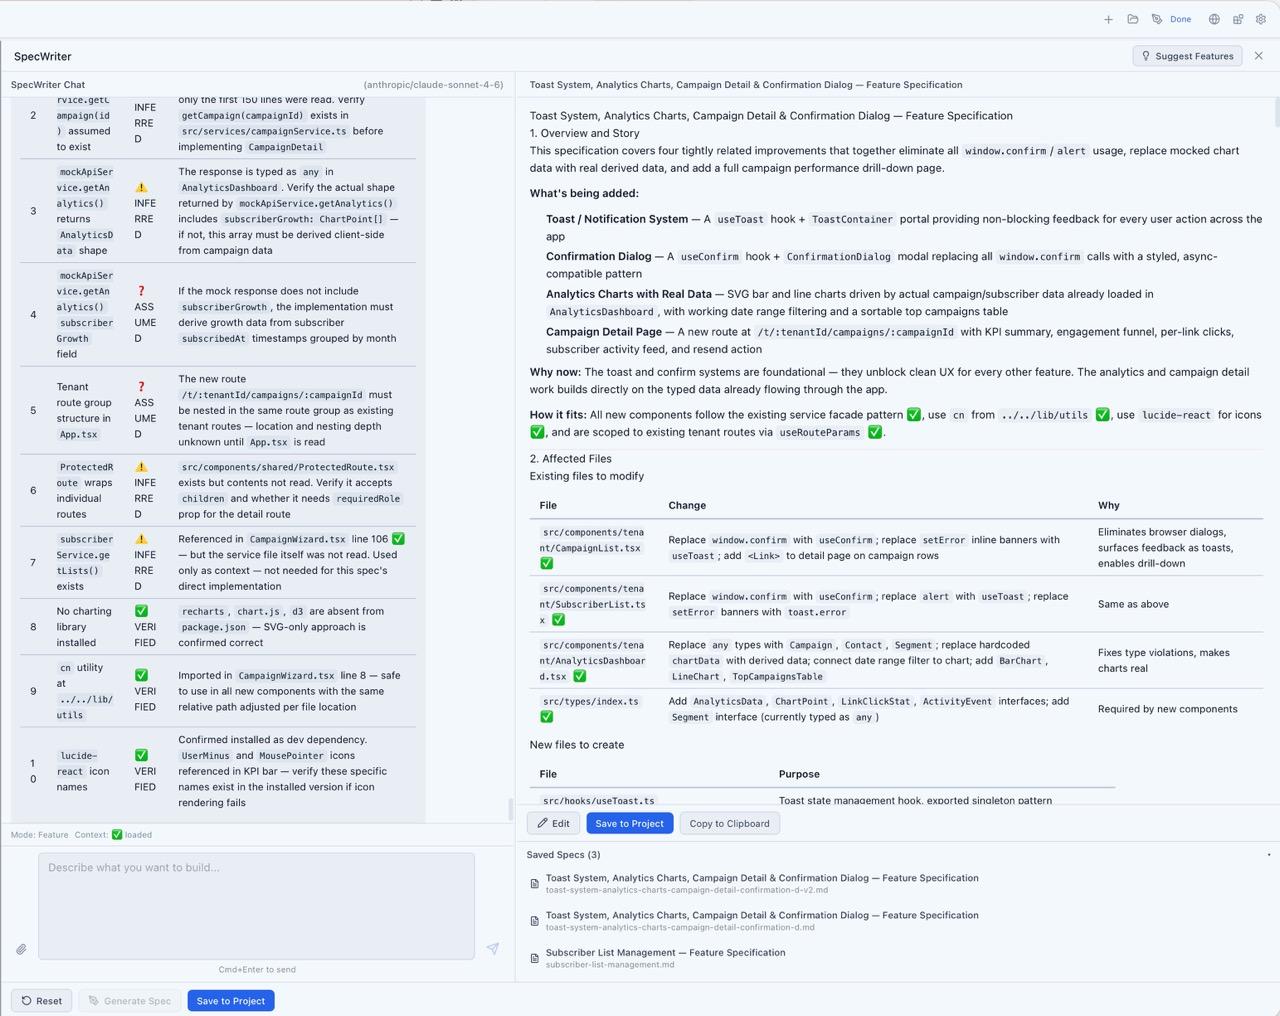Click warning icon in row 7 subscriberService

pos(141,539)
